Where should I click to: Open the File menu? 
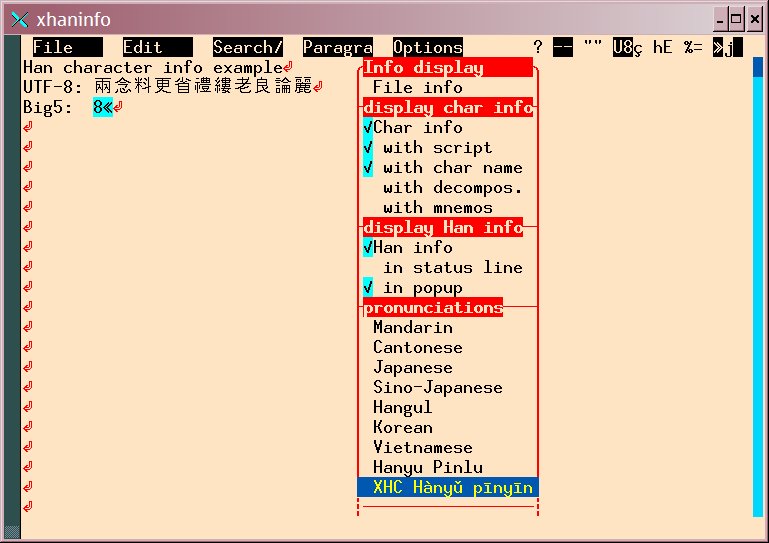(x=53, y=47)
